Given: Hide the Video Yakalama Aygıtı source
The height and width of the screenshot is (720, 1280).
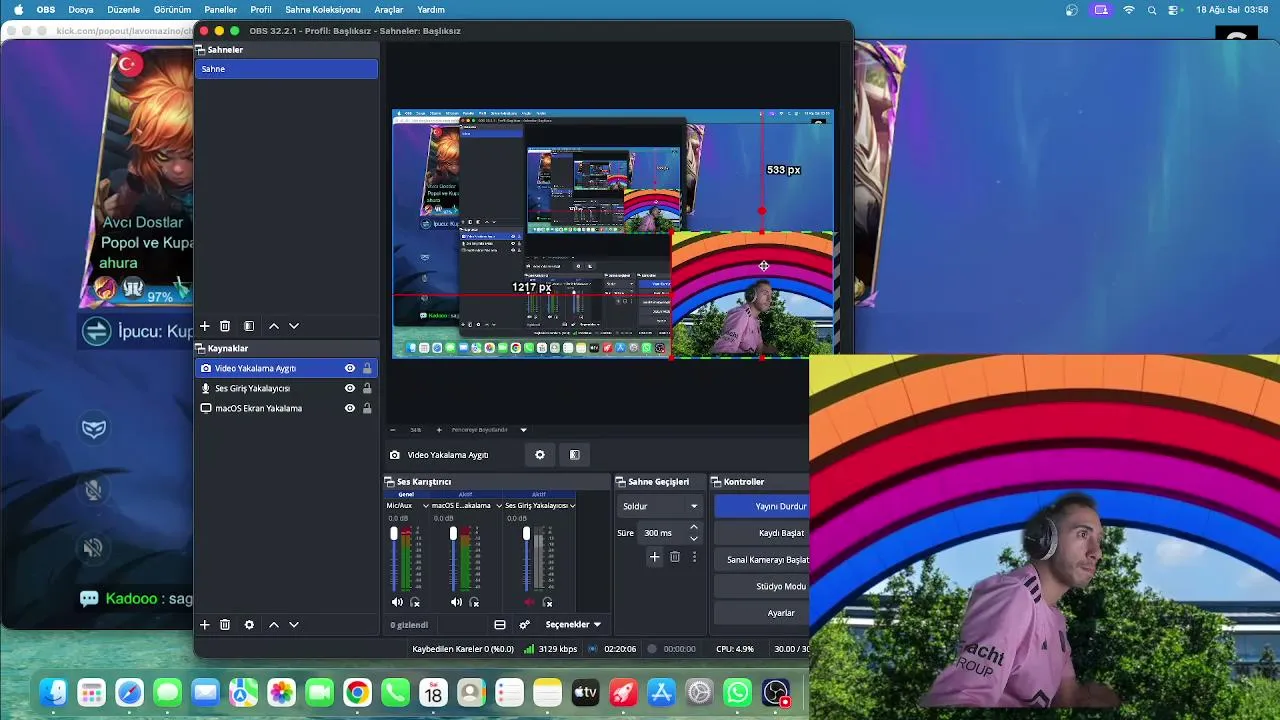Looking at the screenshot, I should click(x=350, y=368).
